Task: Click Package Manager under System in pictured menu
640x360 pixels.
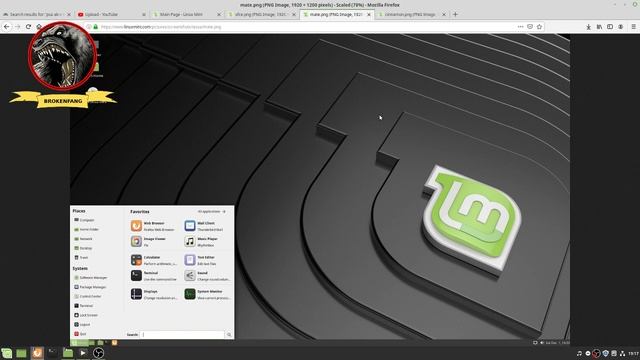Action: 90,287
